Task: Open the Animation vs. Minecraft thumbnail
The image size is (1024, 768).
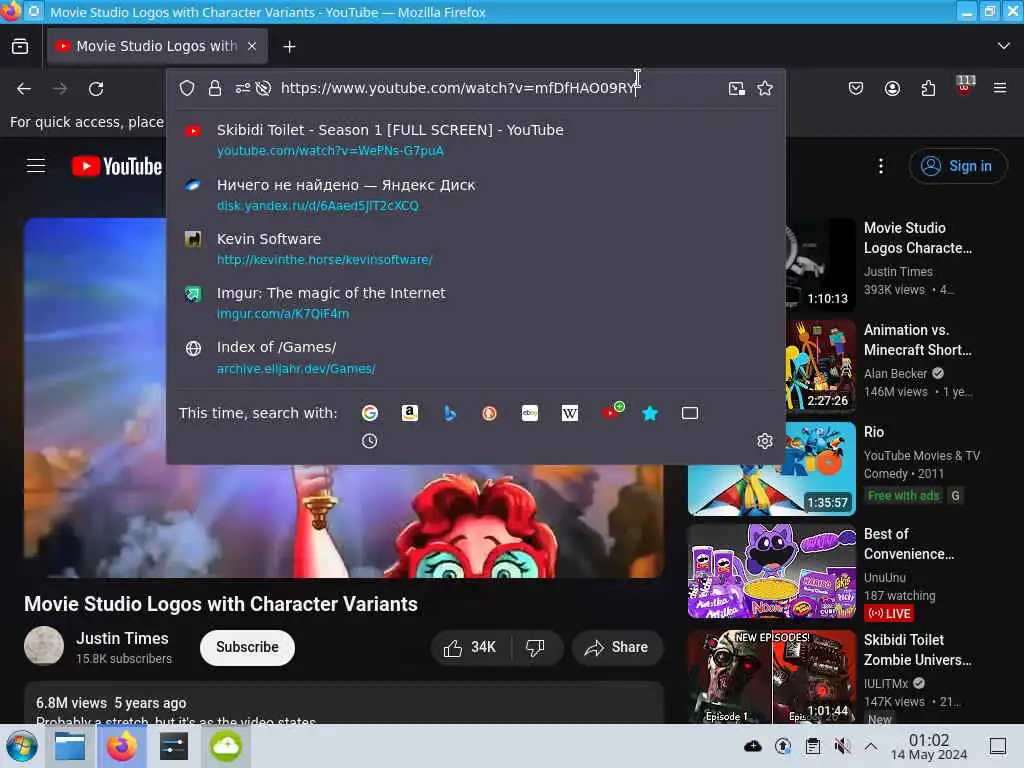Action: [x=820, y=366]
